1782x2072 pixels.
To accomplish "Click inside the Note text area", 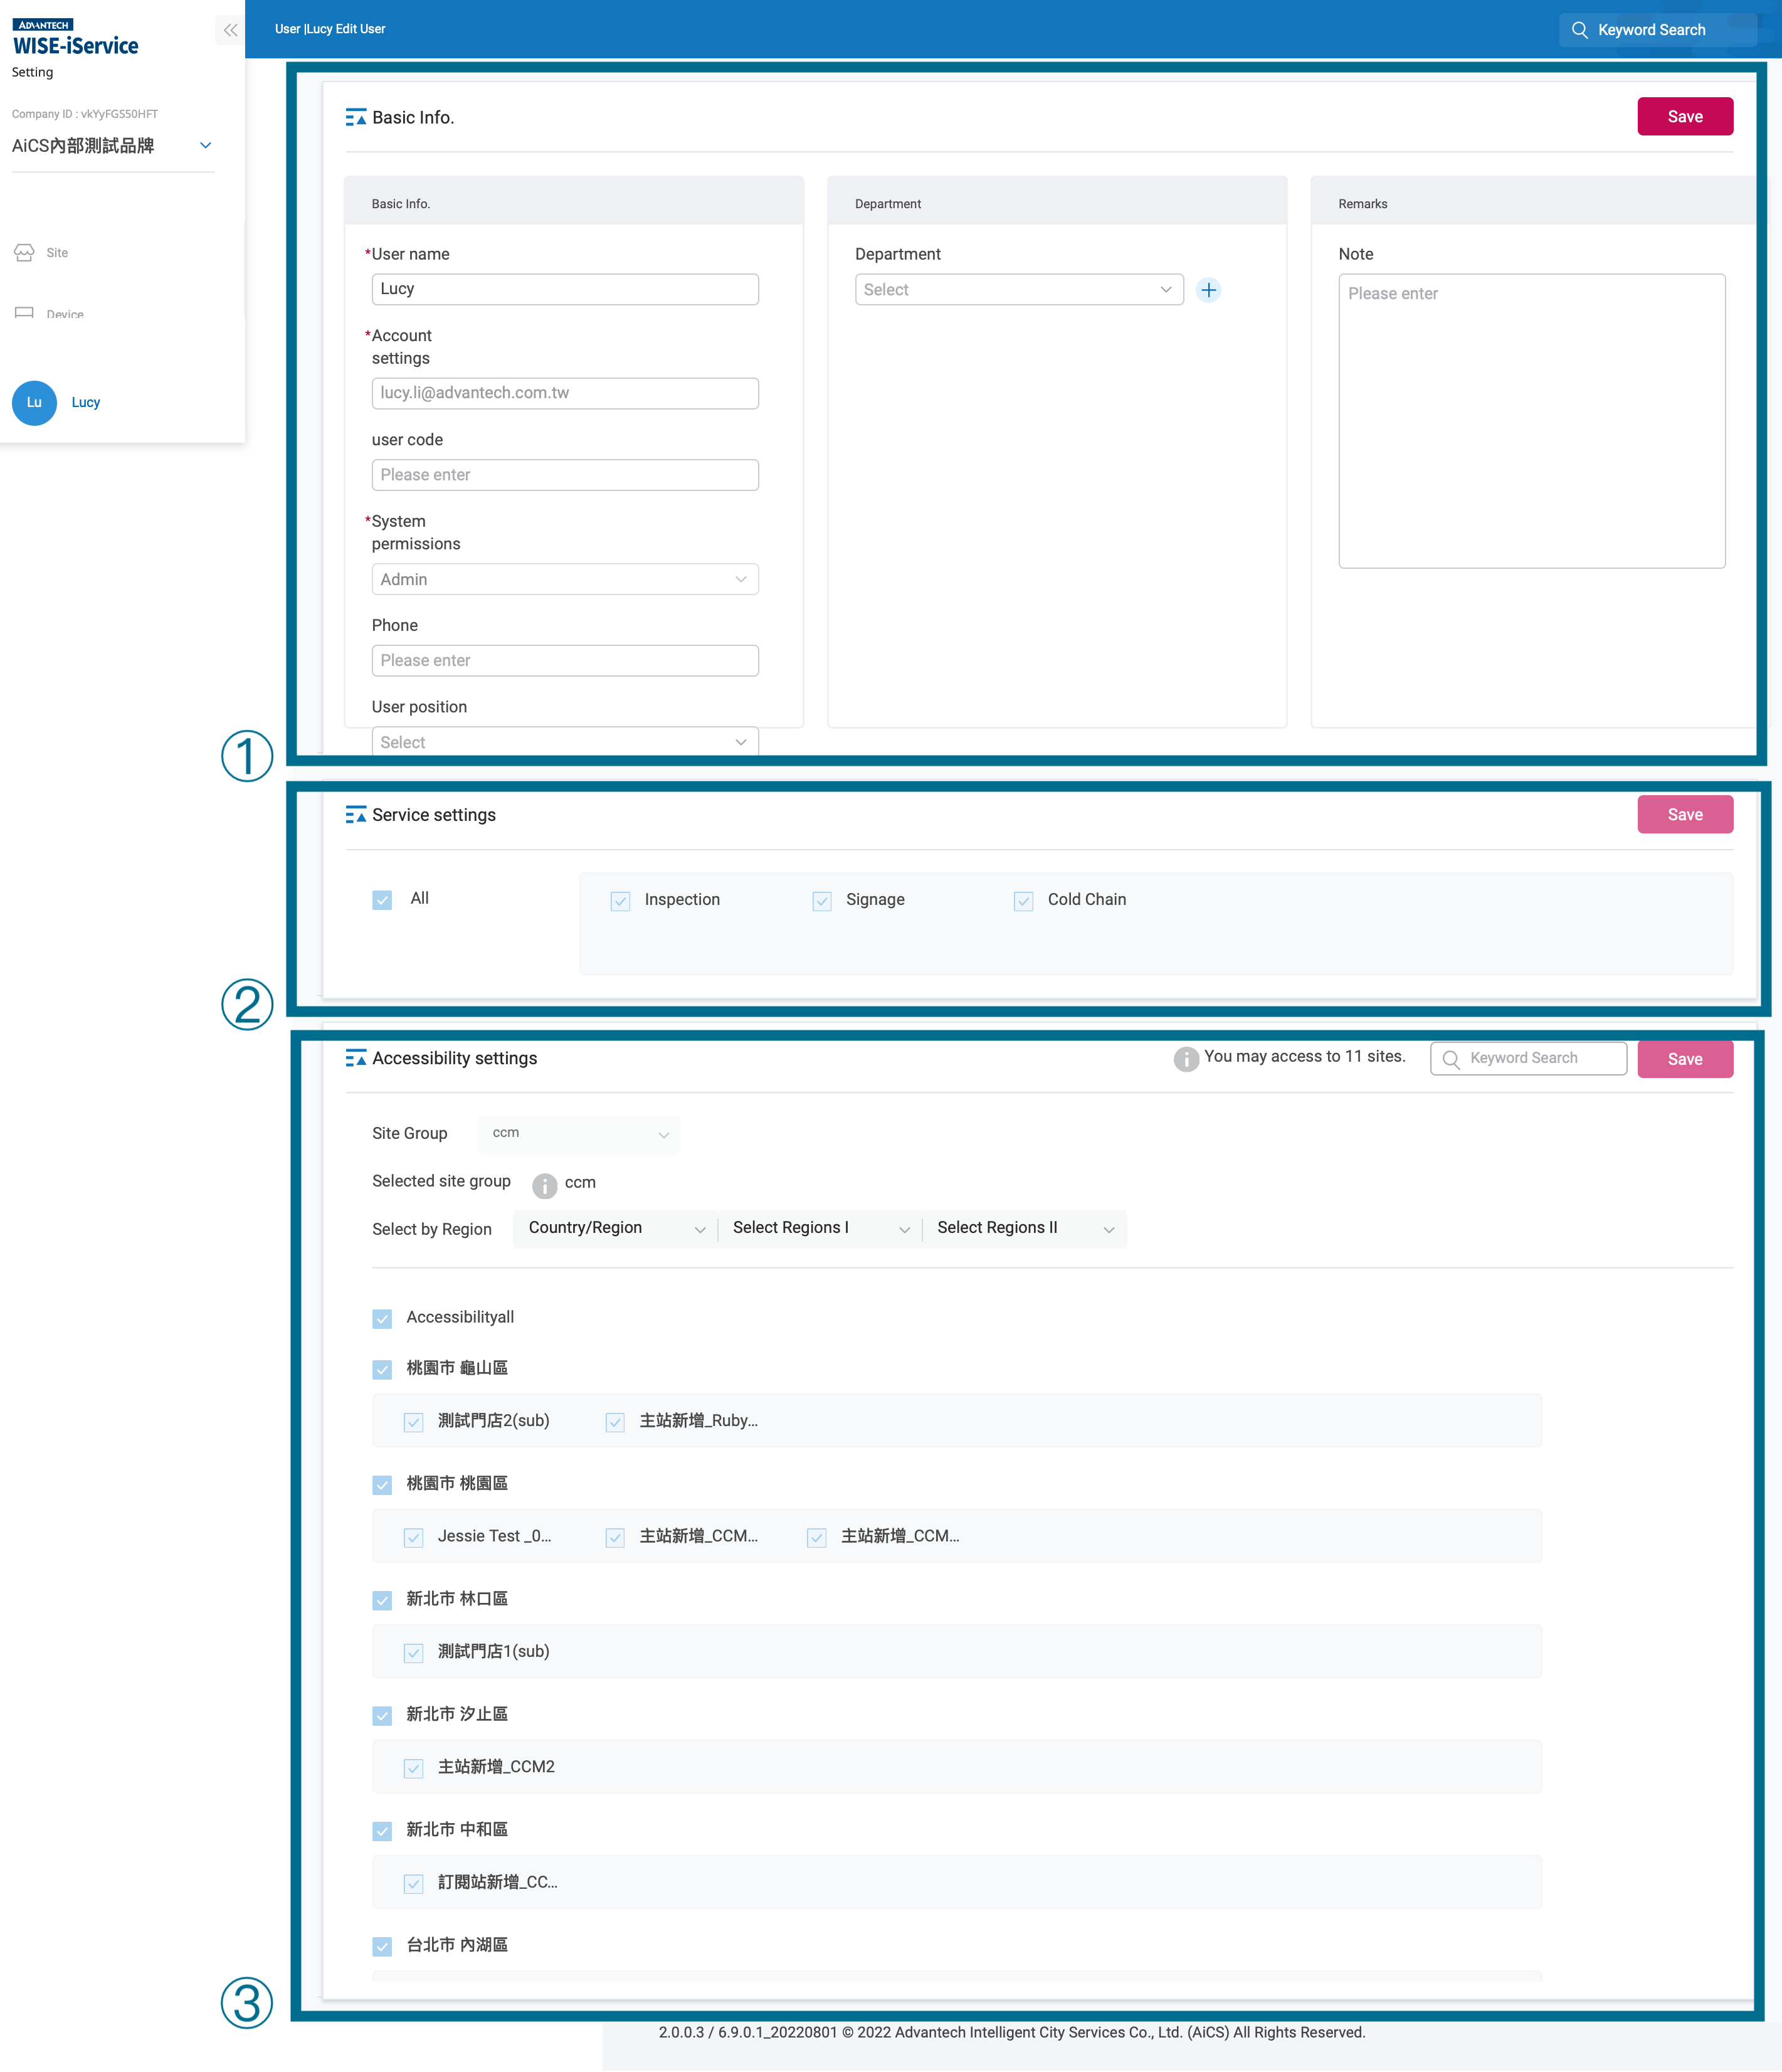I will point(1531,420).
